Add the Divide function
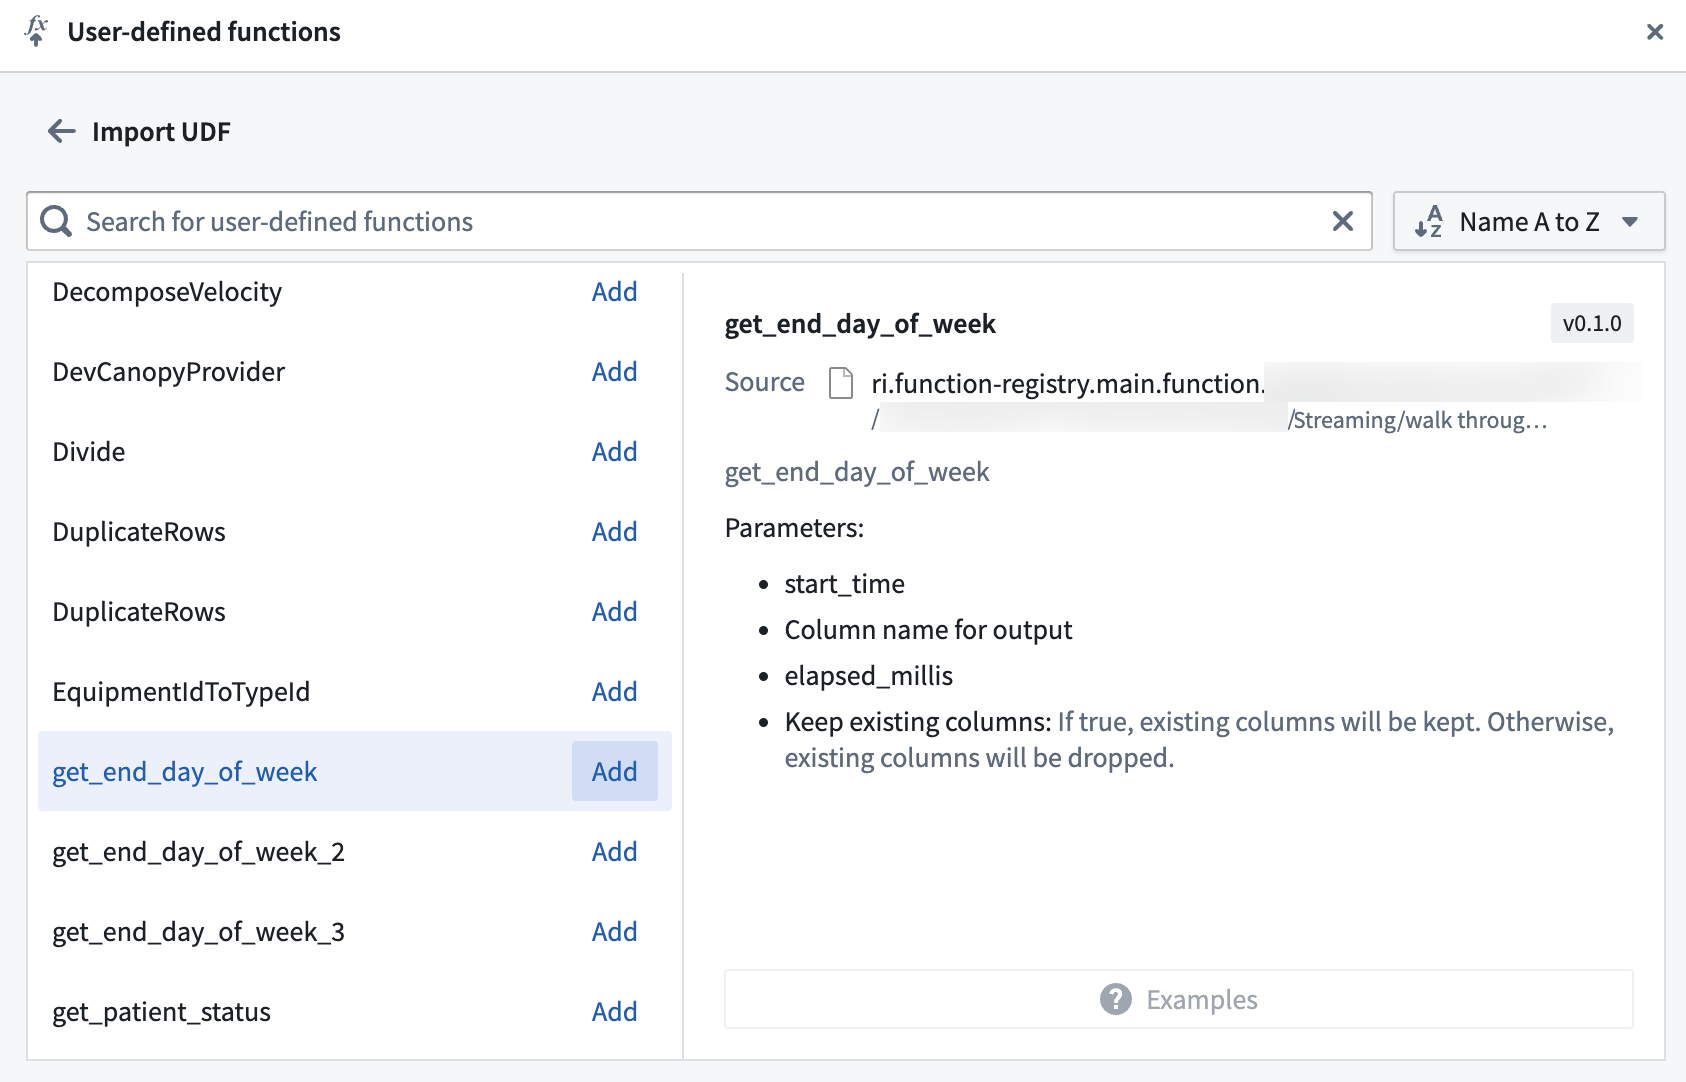 coord(614,451)
